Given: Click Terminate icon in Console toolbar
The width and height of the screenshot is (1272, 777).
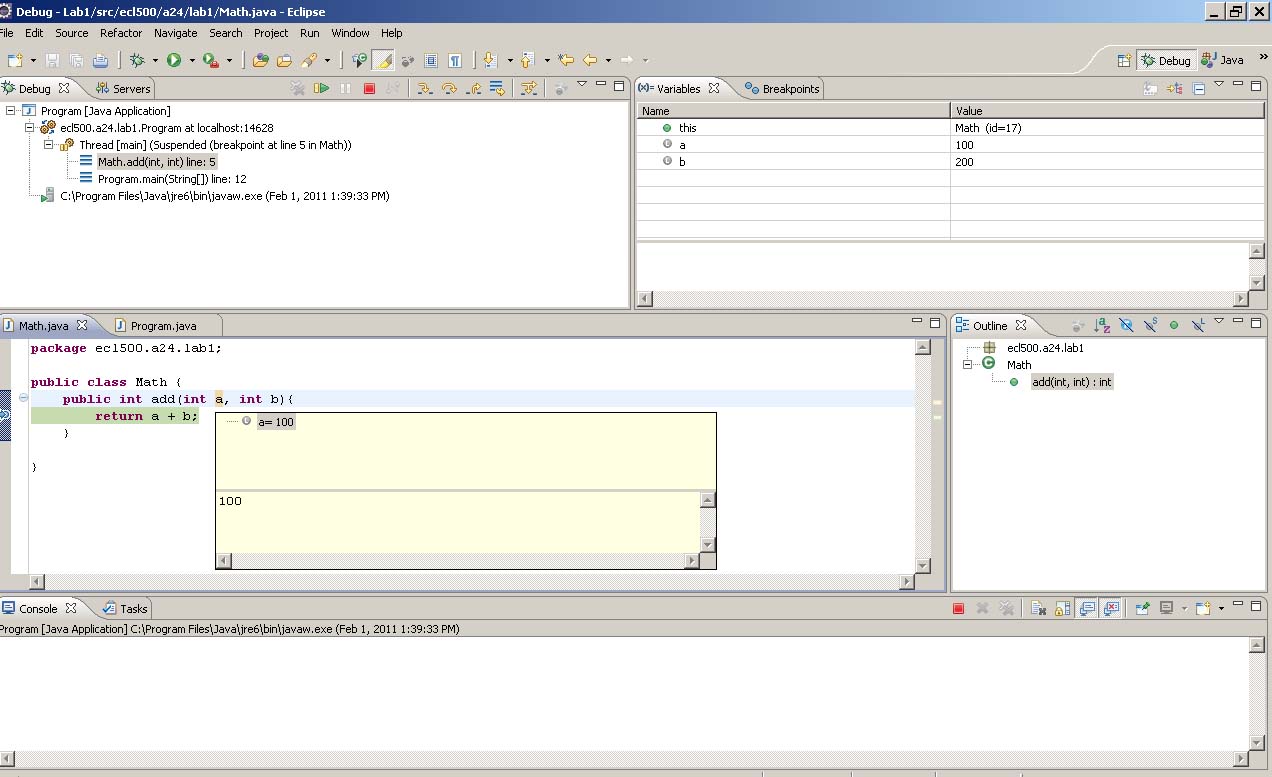Looking at the screenshot, I should (x=958, y=608).
